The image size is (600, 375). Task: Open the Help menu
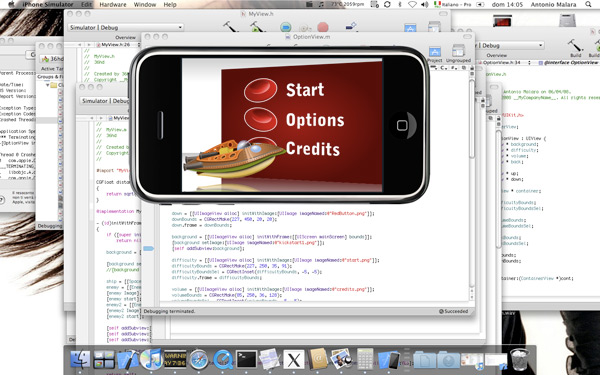point(170,5)
